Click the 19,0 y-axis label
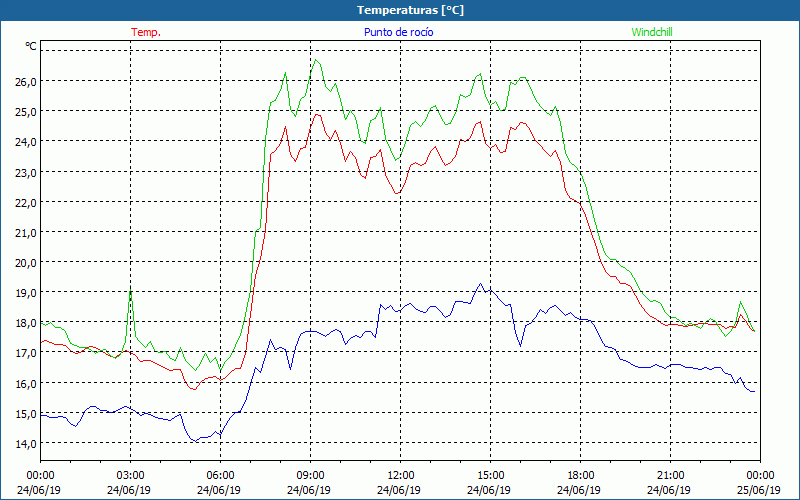Image resolution: width=800 pixels, height=500 pixels. point(25,293)
